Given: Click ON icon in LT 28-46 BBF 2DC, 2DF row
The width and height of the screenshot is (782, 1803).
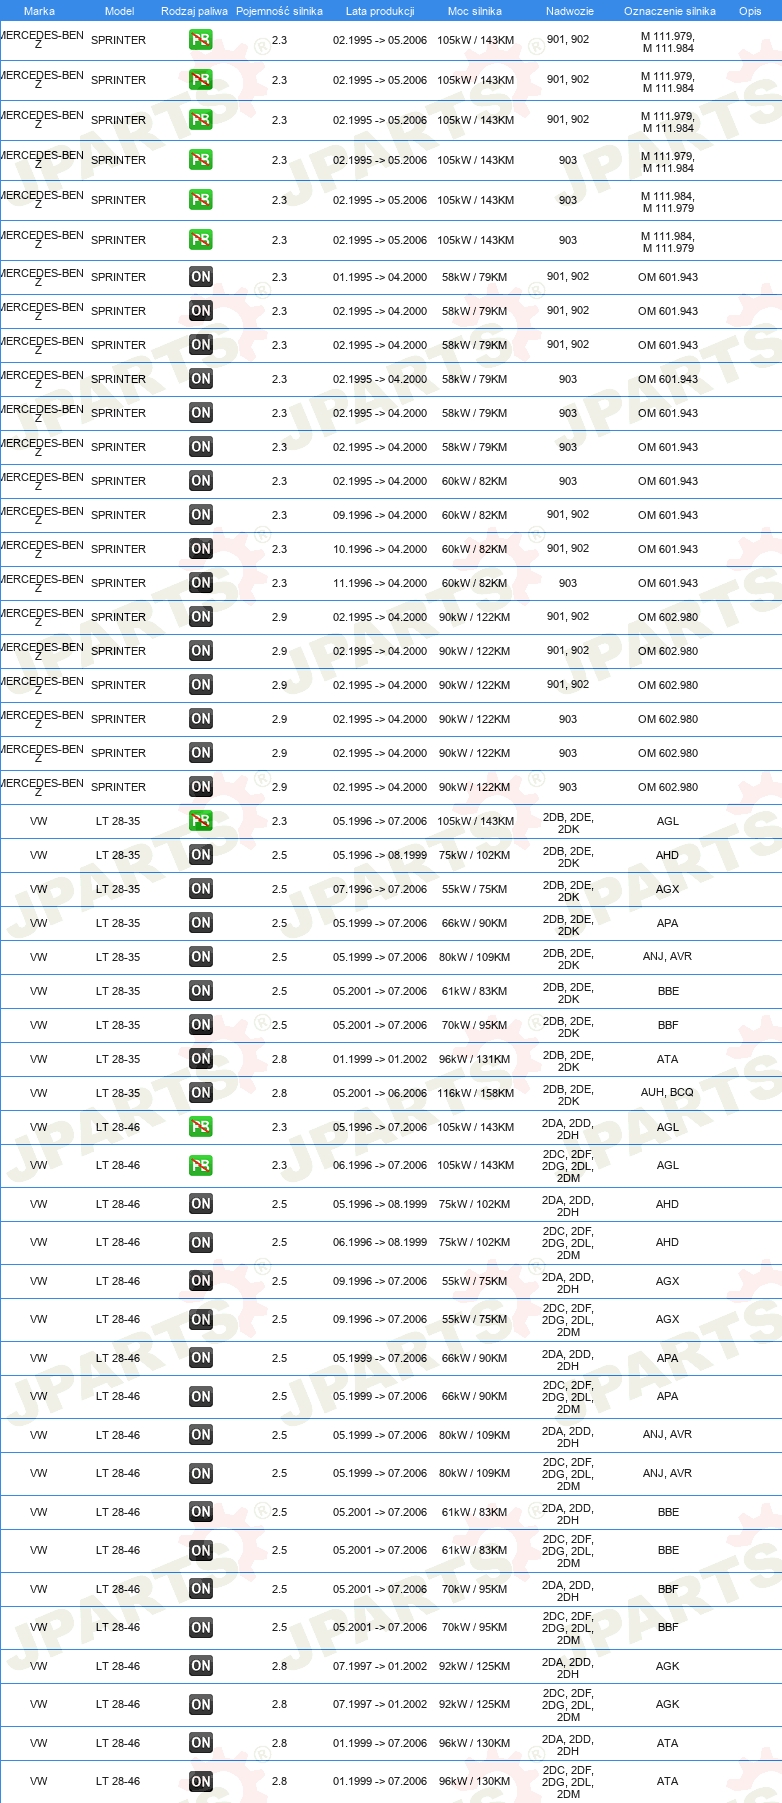Looking at the screenshot, I should pos(201,1628).
